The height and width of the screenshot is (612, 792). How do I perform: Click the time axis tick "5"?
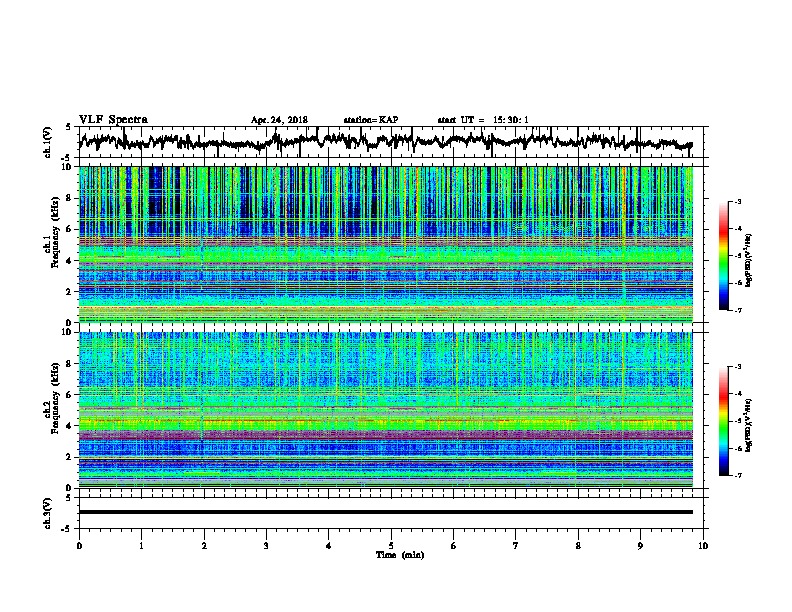pyautogui.click(x=391, y=546)
